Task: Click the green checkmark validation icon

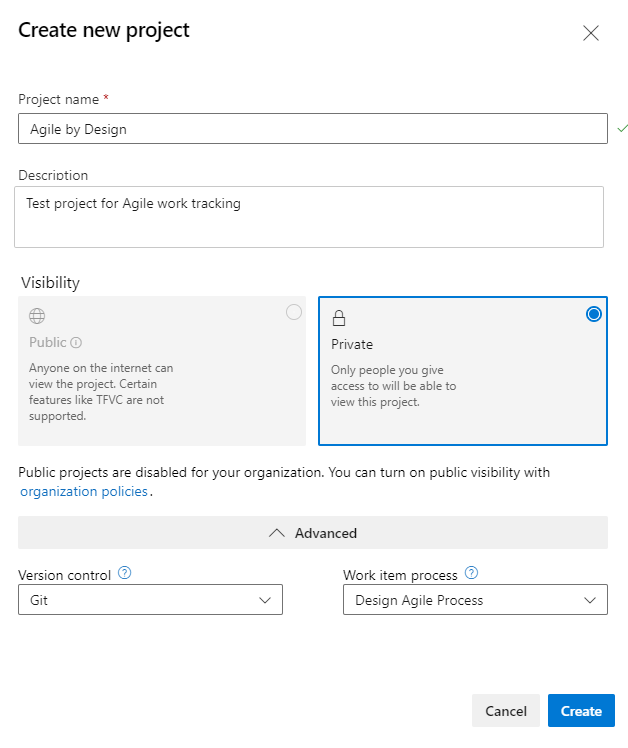Action: coord(622,128)
